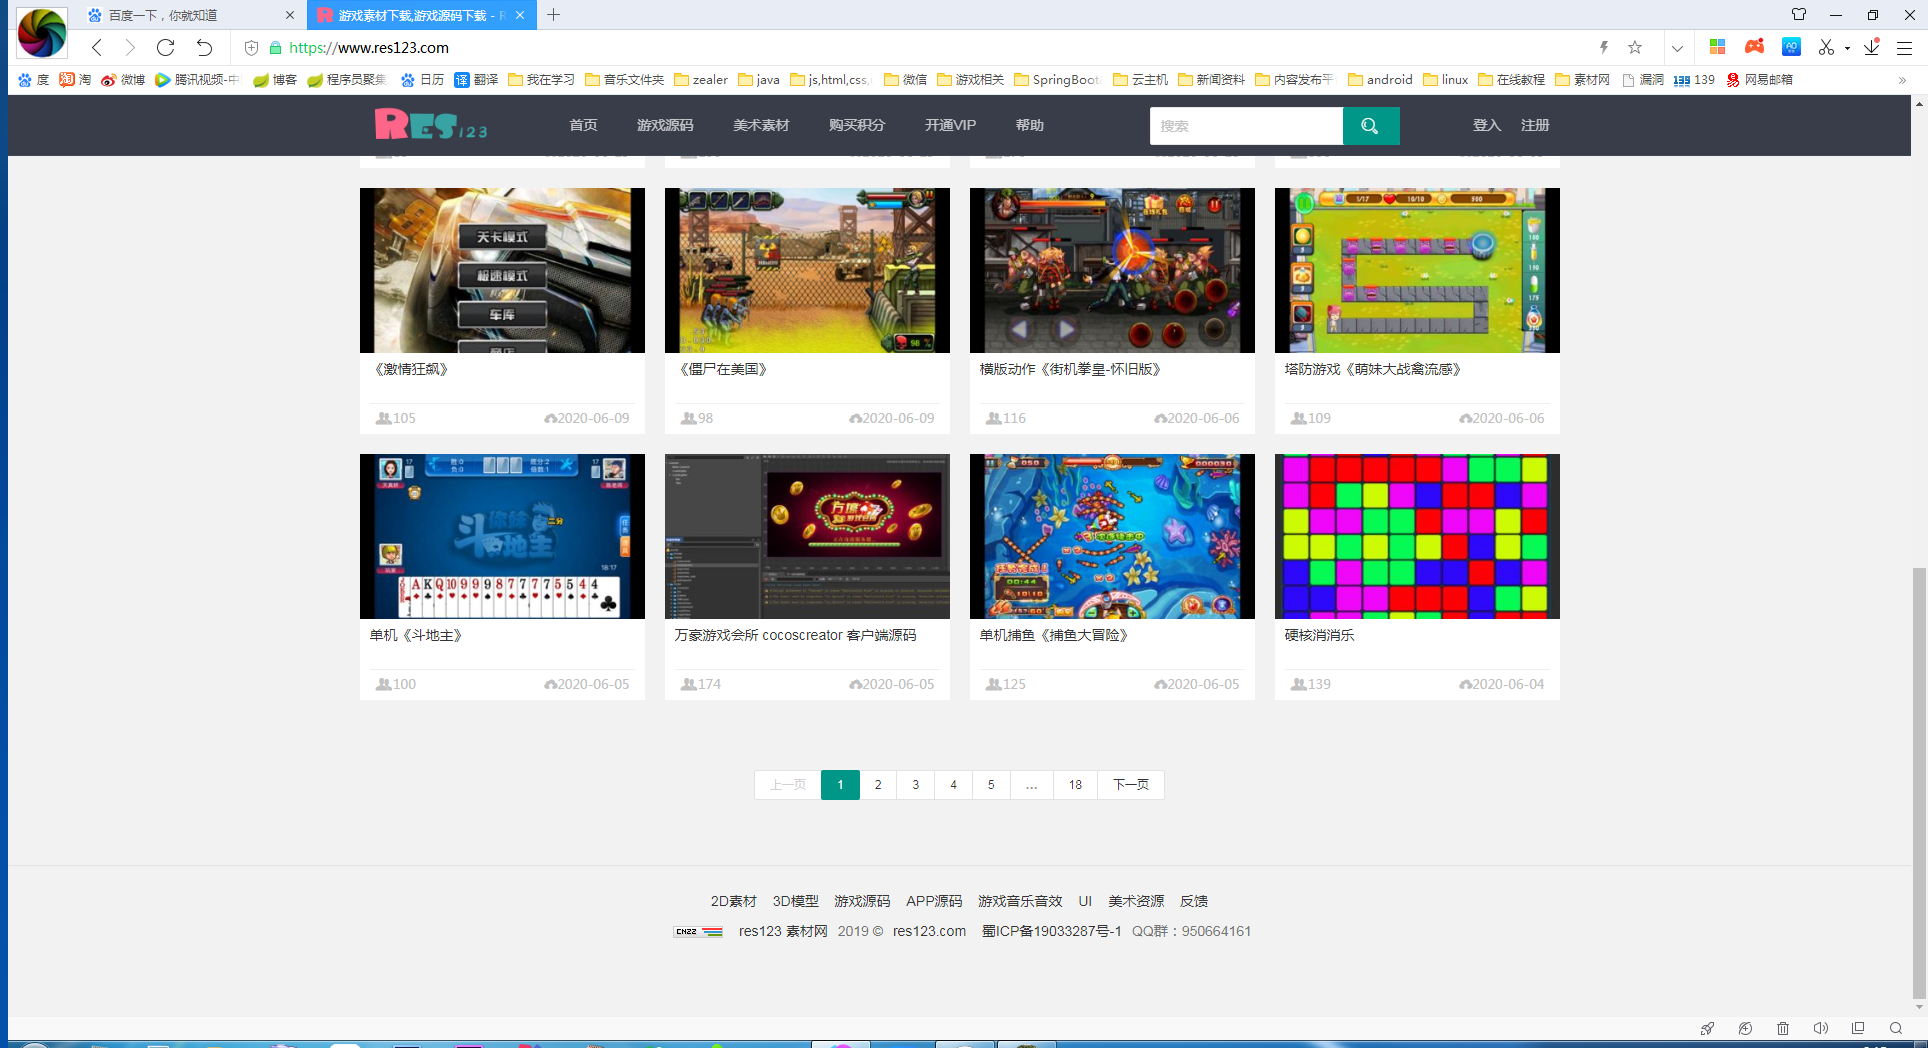
Task: Open the 腾讯视频 bookmark
Action: pyautogui.click(x=197, y=80)
